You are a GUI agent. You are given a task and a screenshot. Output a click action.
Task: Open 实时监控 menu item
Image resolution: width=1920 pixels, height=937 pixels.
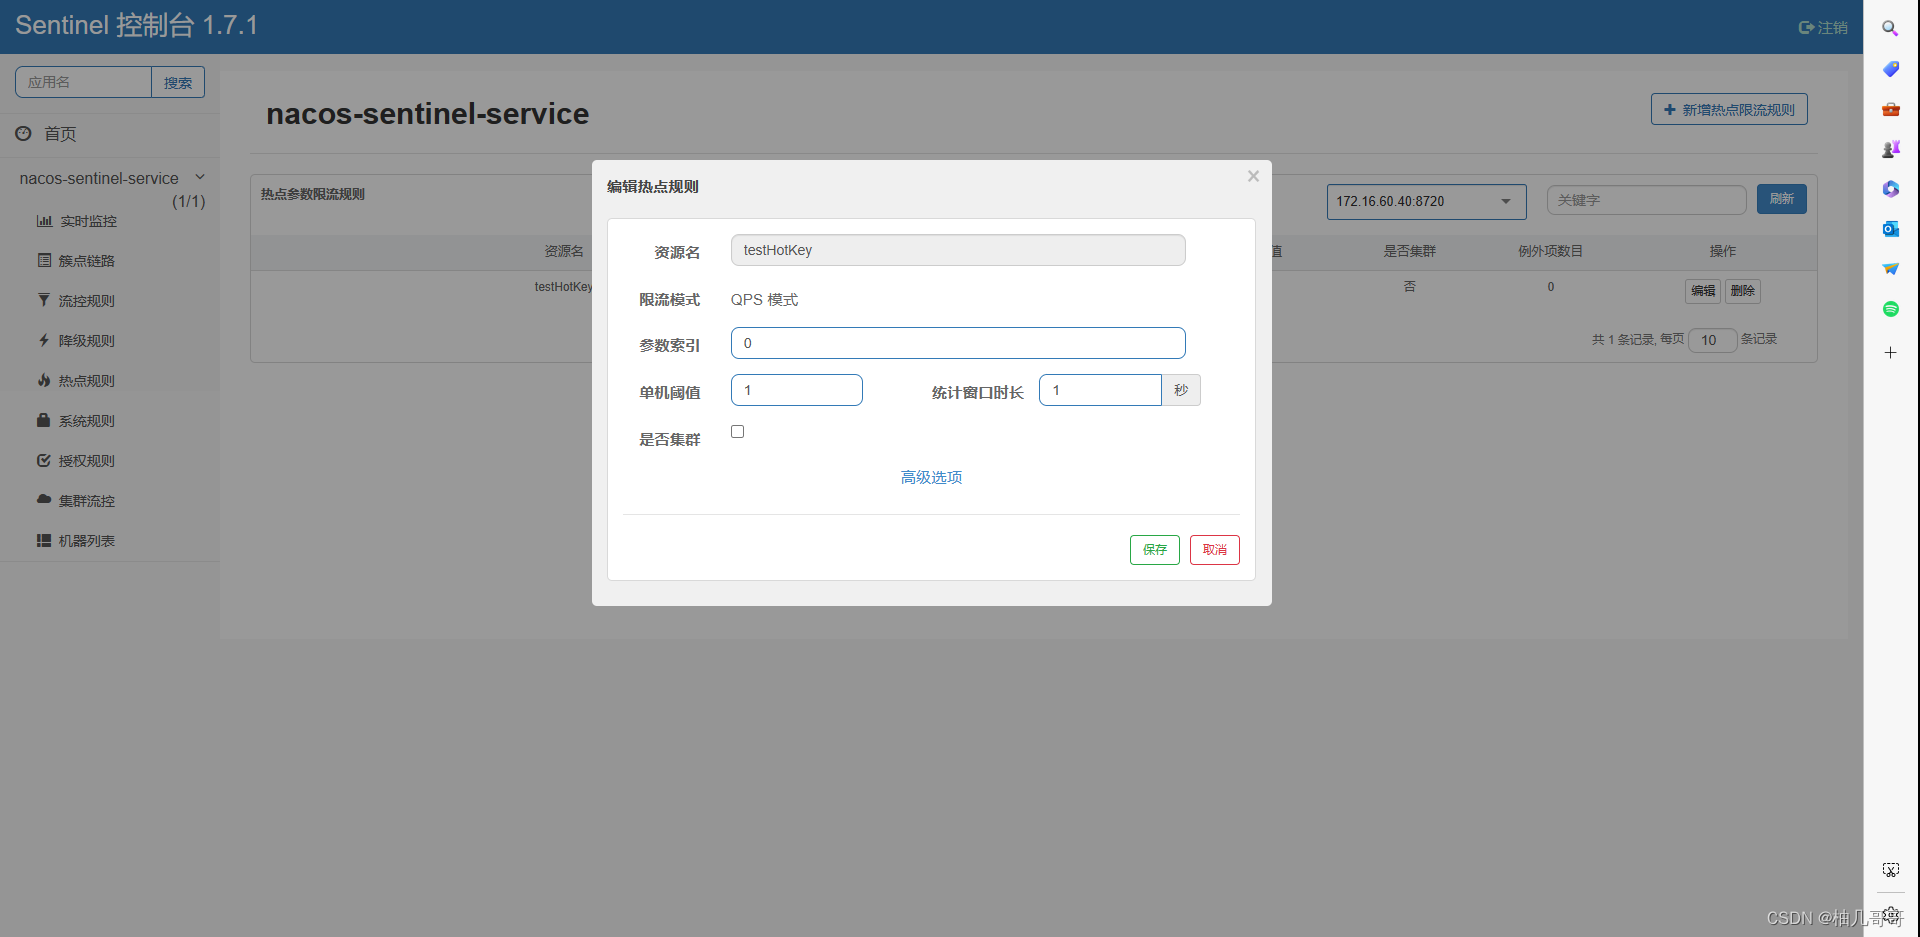(88, 221)
